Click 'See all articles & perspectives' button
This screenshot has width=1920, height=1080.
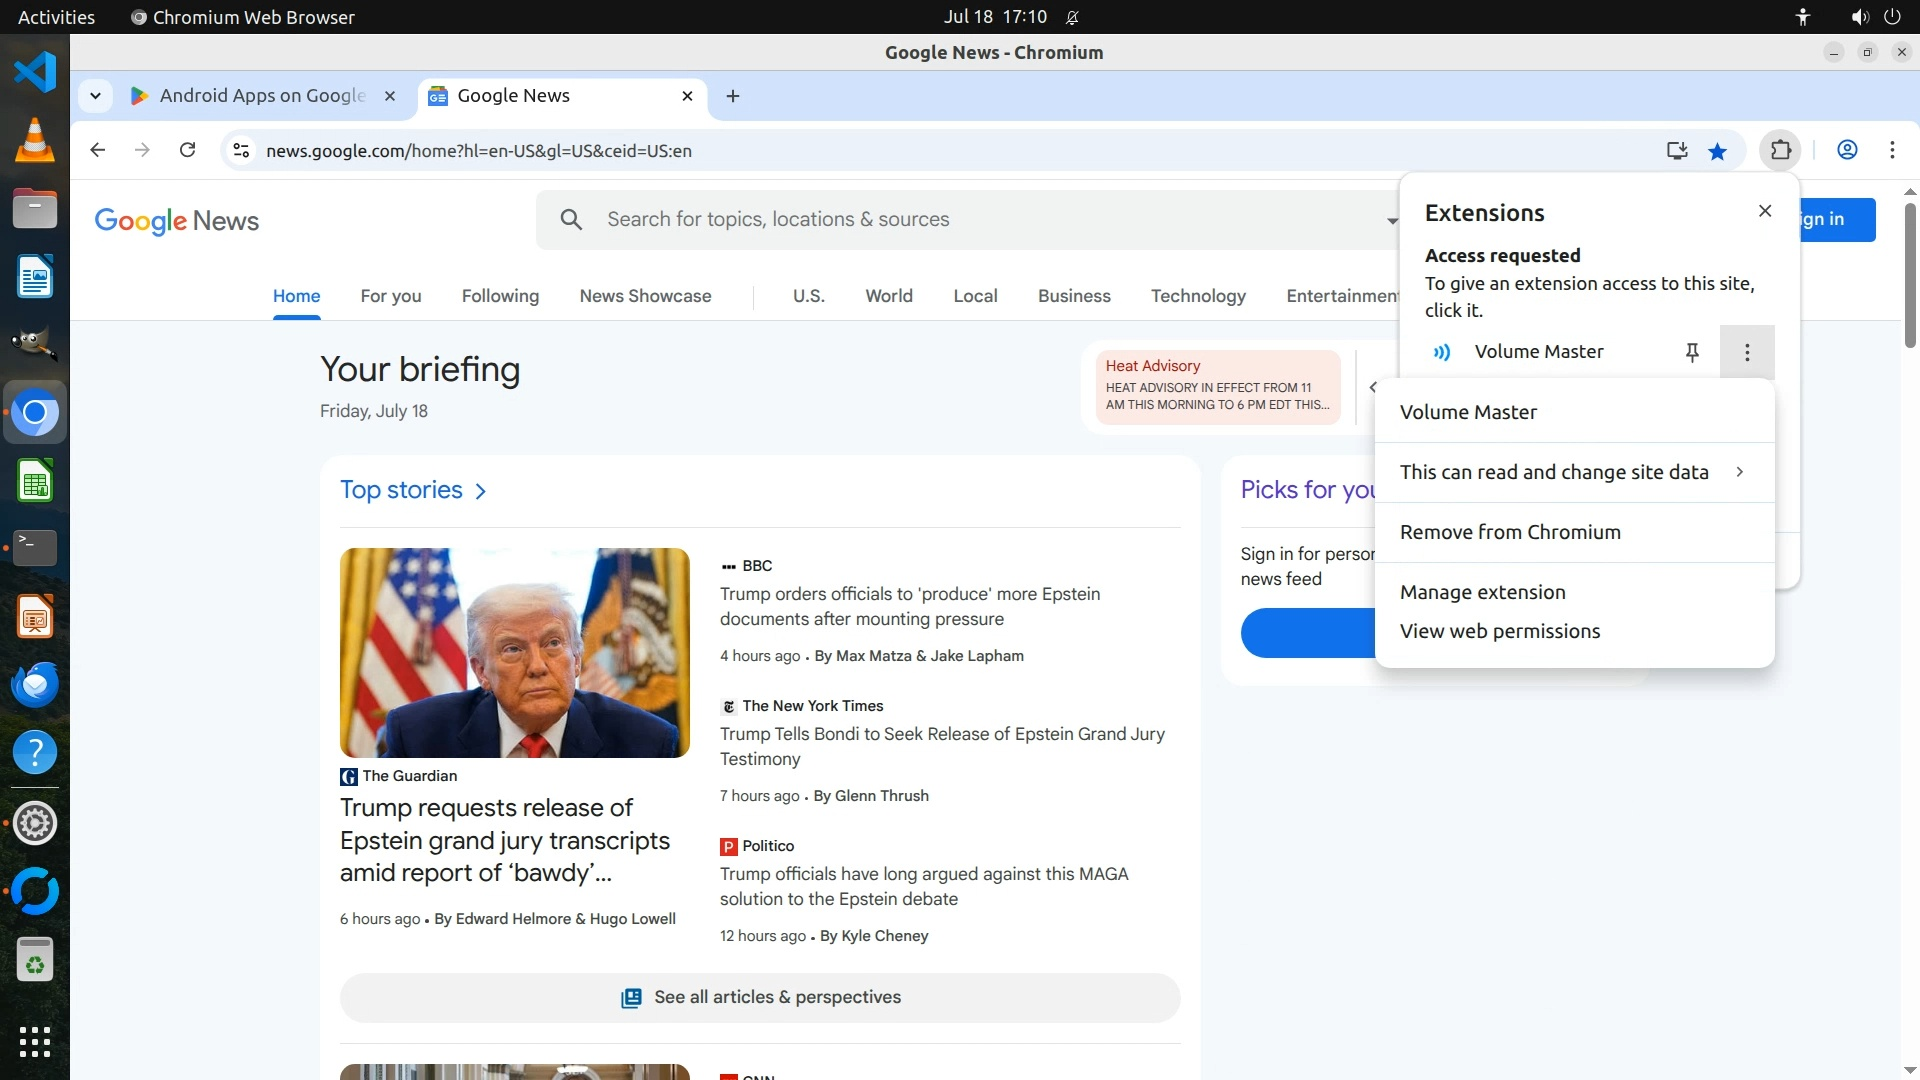click(x=760, y=997)
